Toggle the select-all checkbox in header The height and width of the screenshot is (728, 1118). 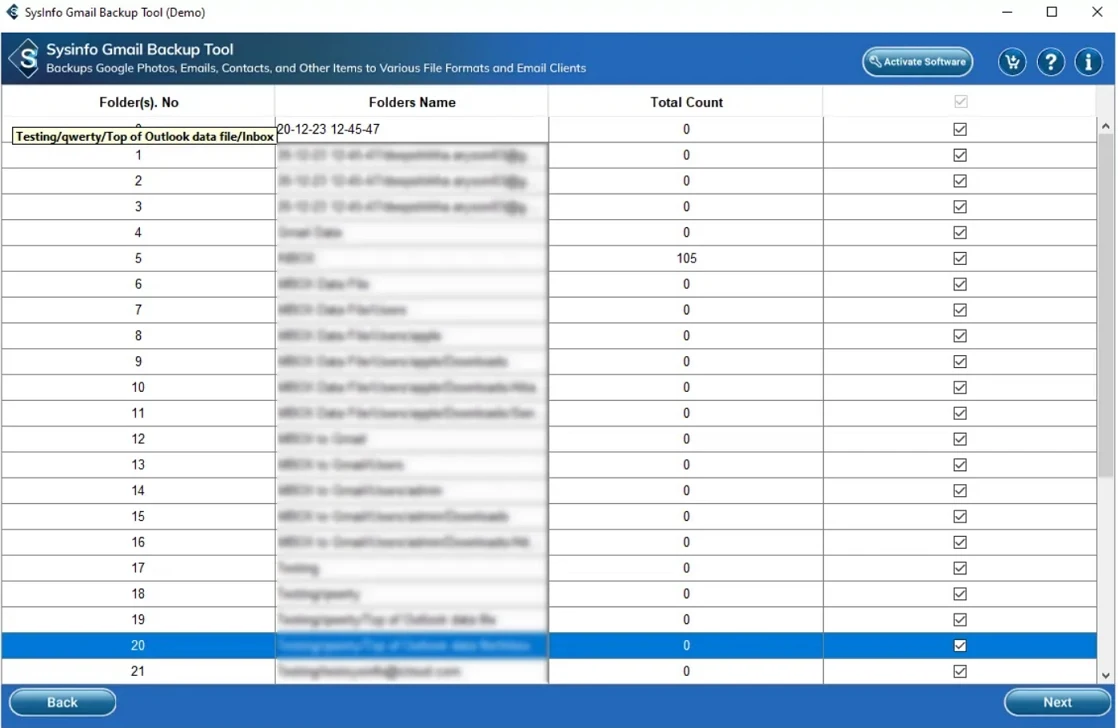(960, 101)
